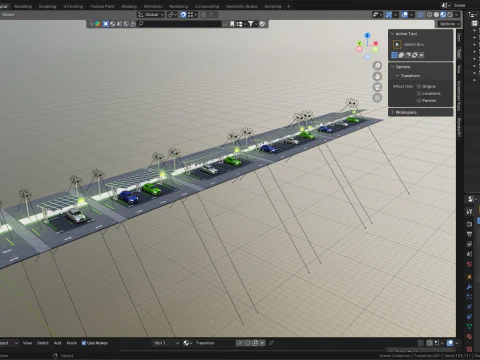
Task: Add a new workspace with plus button
Action: [289, 6]
